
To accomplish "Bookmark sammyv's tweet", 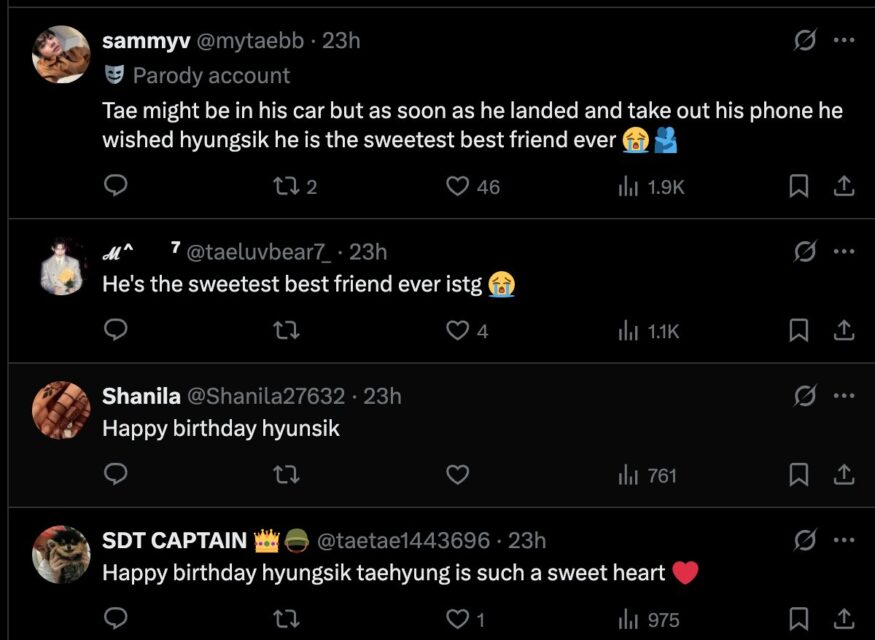I will [799, 186].
